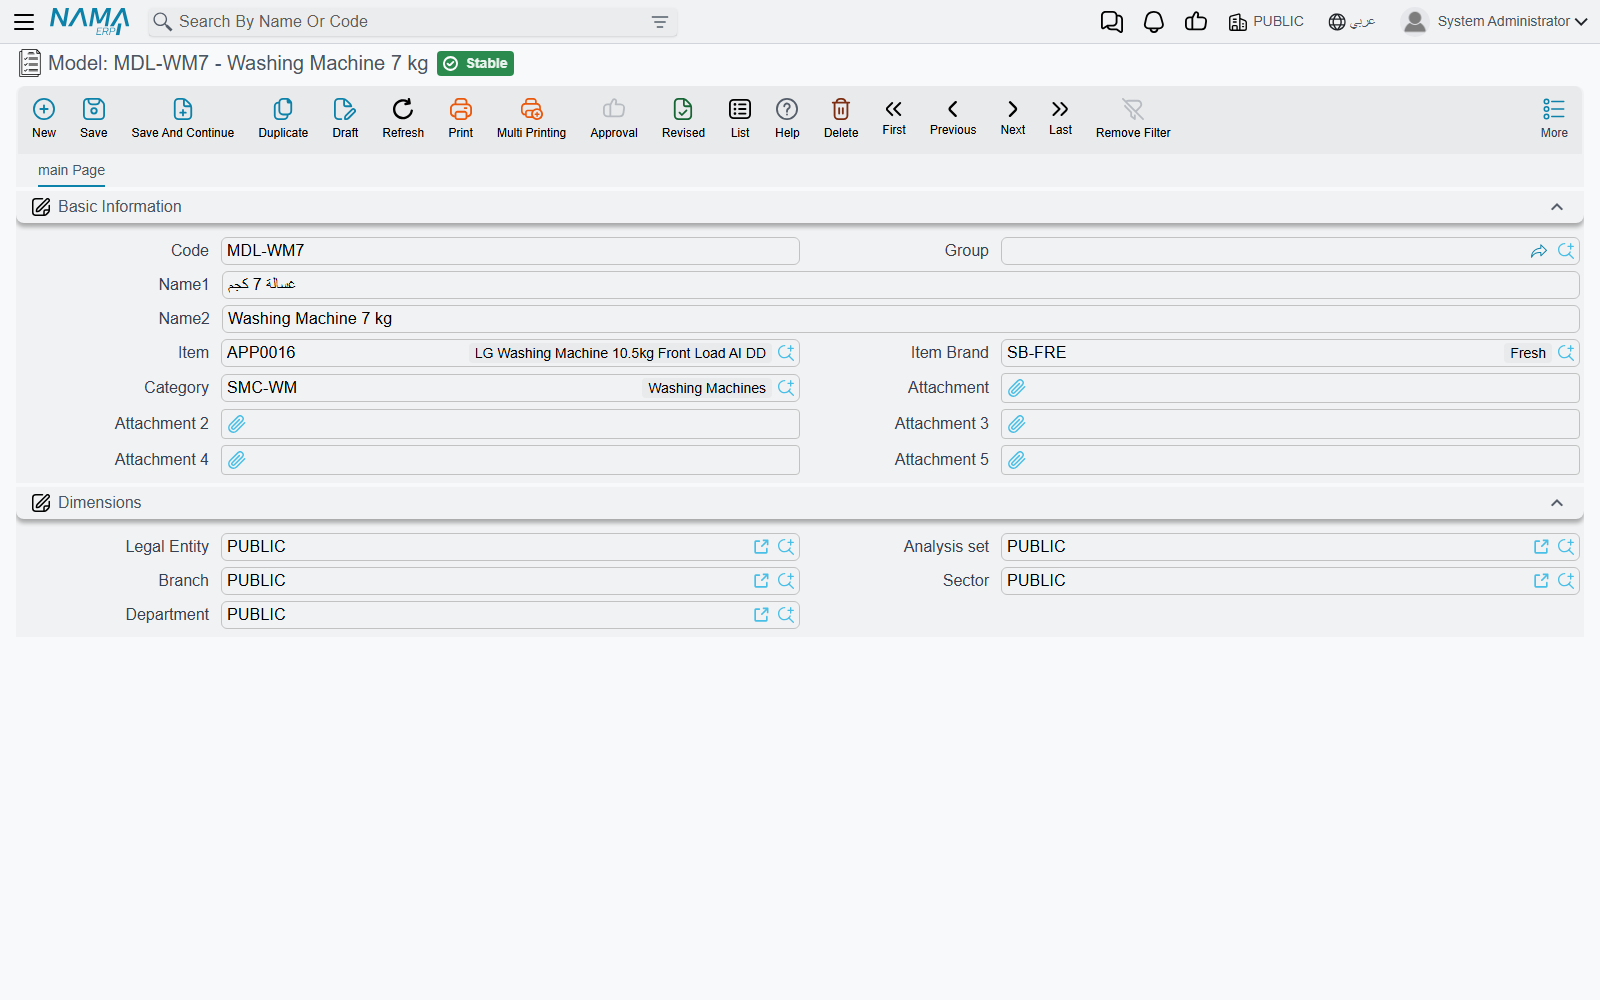Attach file to Attachment field
This screenshot has height=1000, width=1600.
point(1017,388)
